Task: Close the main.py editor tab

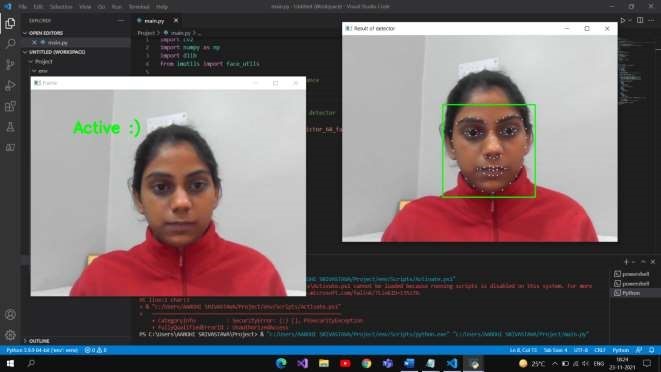Action: pos(176,20)
